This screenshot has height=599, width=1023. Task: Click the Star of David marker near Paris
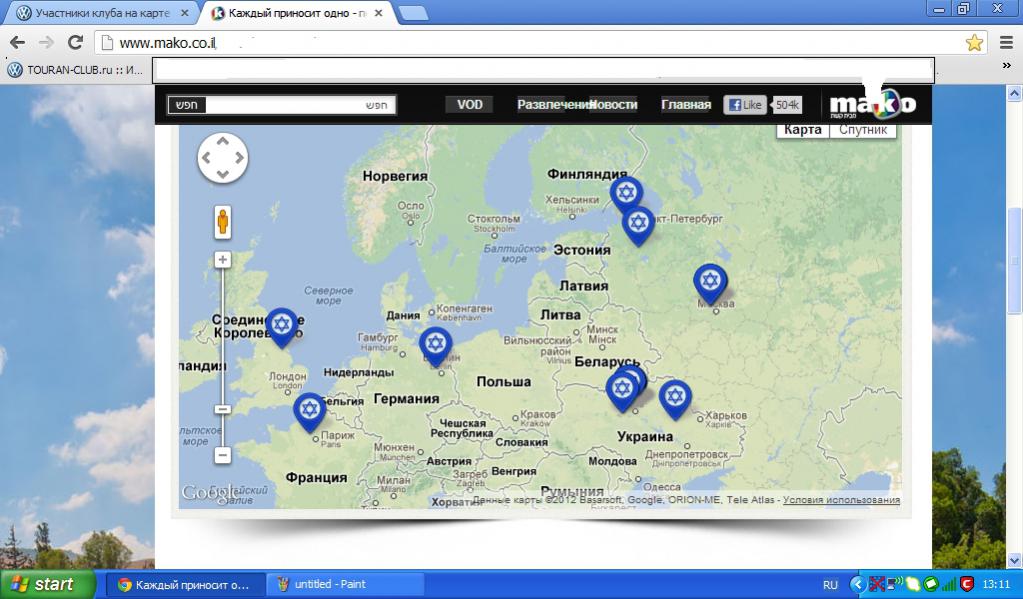[x=309, y=411]
